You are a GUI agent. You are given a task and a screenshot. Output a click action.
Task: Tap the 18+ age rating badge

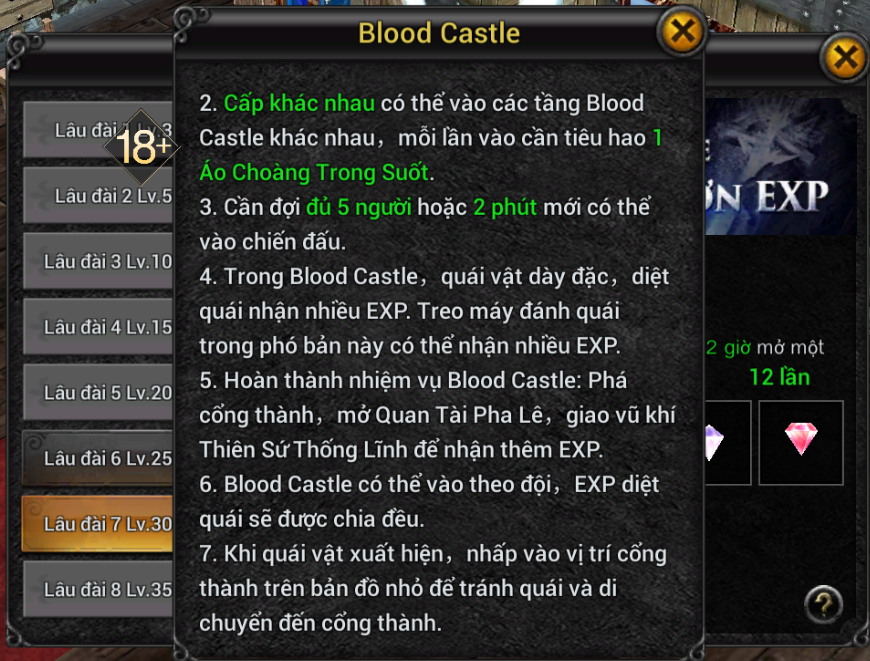pyautogui.click(x=141, y=148)
